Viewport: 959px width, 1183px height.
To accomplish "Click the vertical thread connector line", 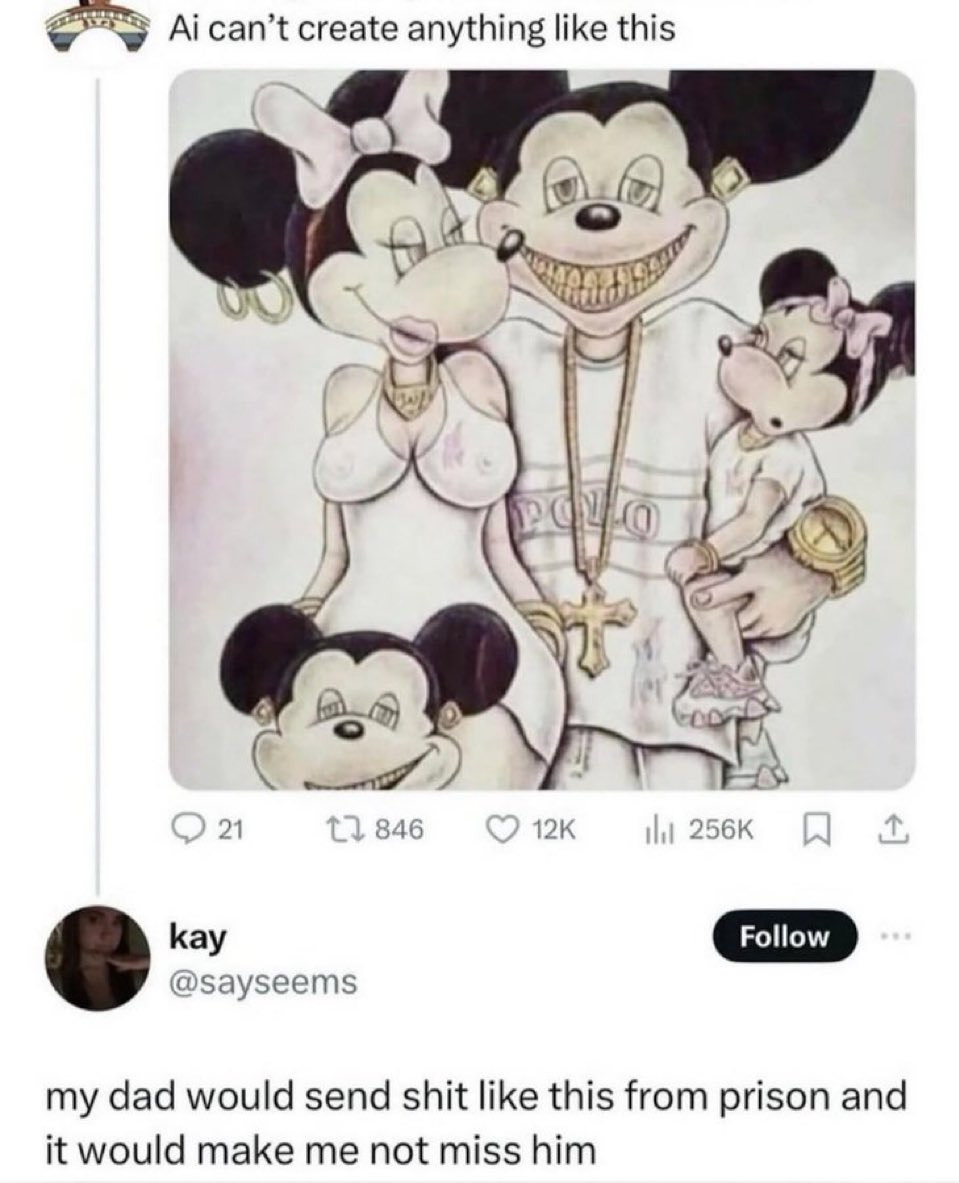I will pyautogui.click(x=97, y=480).
